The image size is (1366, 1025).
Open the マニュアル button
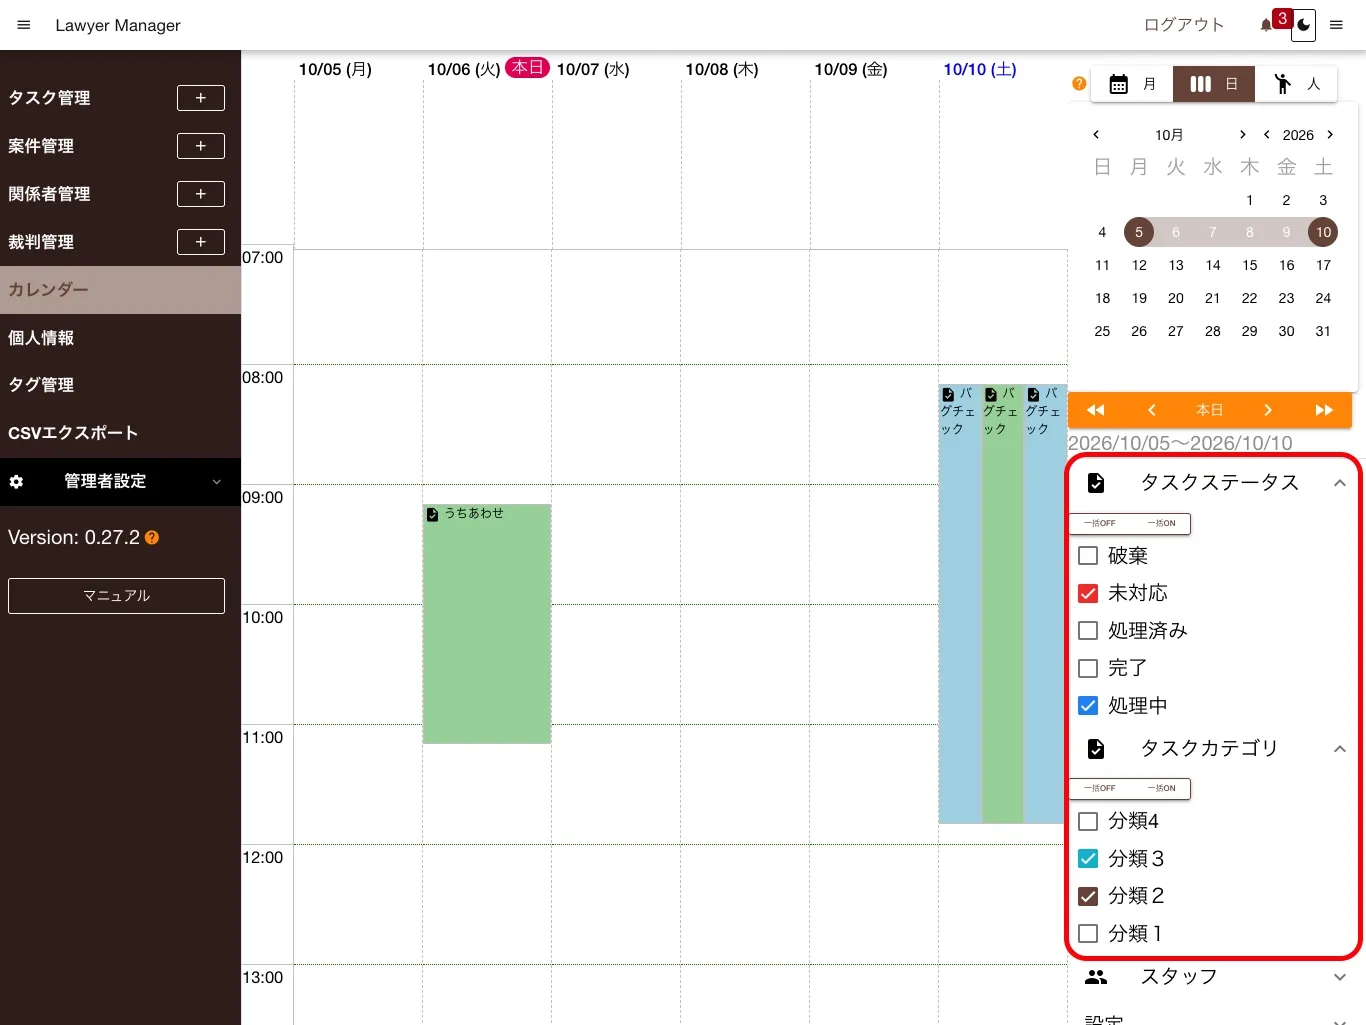tap(116, 596)
